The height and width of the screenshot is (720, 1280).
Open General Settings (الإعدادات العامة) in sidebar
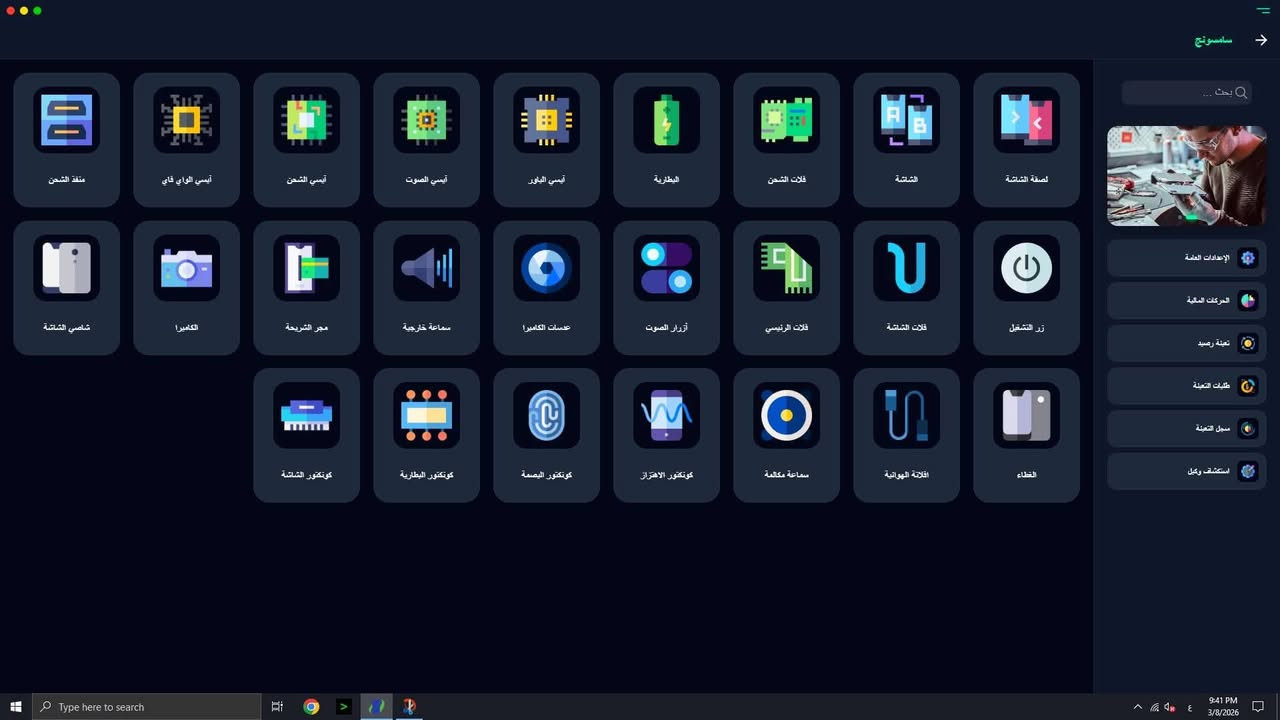1186,258
